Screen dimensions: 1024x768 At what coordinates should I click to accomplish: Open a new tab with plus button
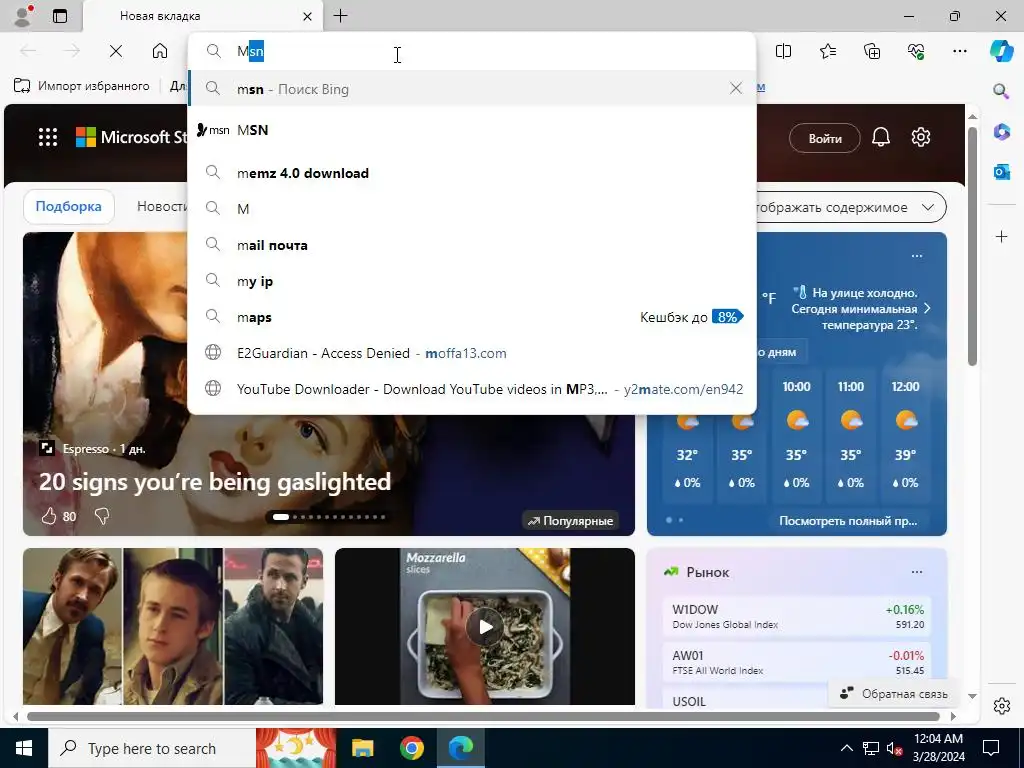340,16
